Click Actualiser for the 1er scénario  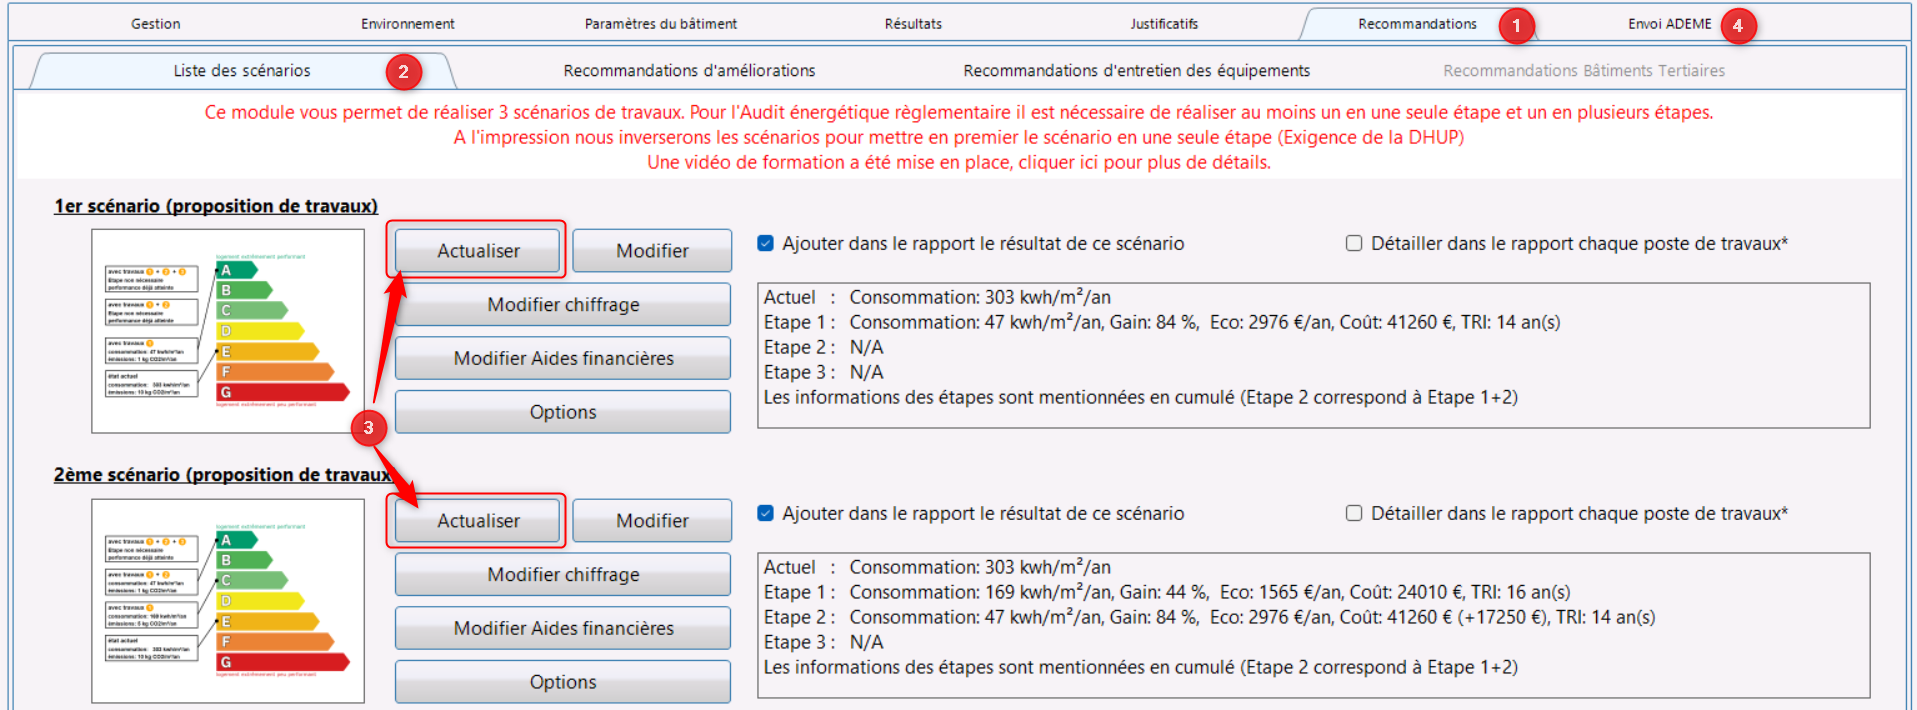tap(478, 251)
